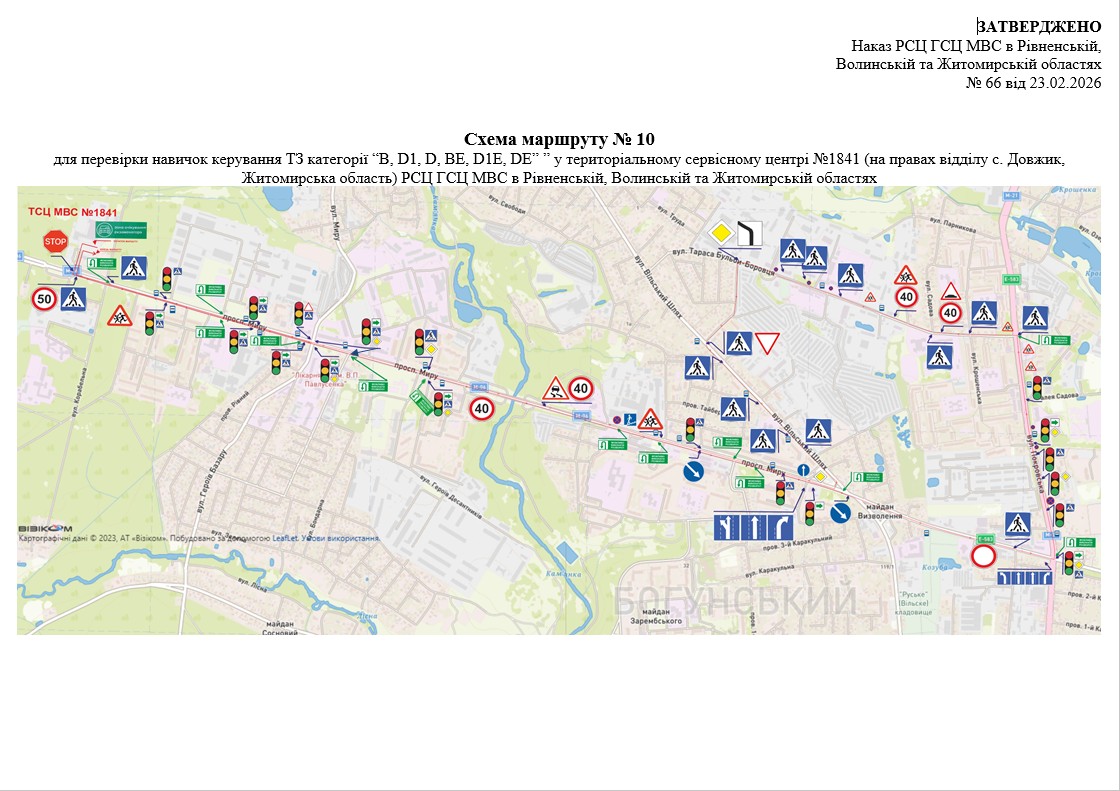Select the 50 speed limit sign
The image size is (1120, 791).
pyautogui.click(x=44, y=298)
